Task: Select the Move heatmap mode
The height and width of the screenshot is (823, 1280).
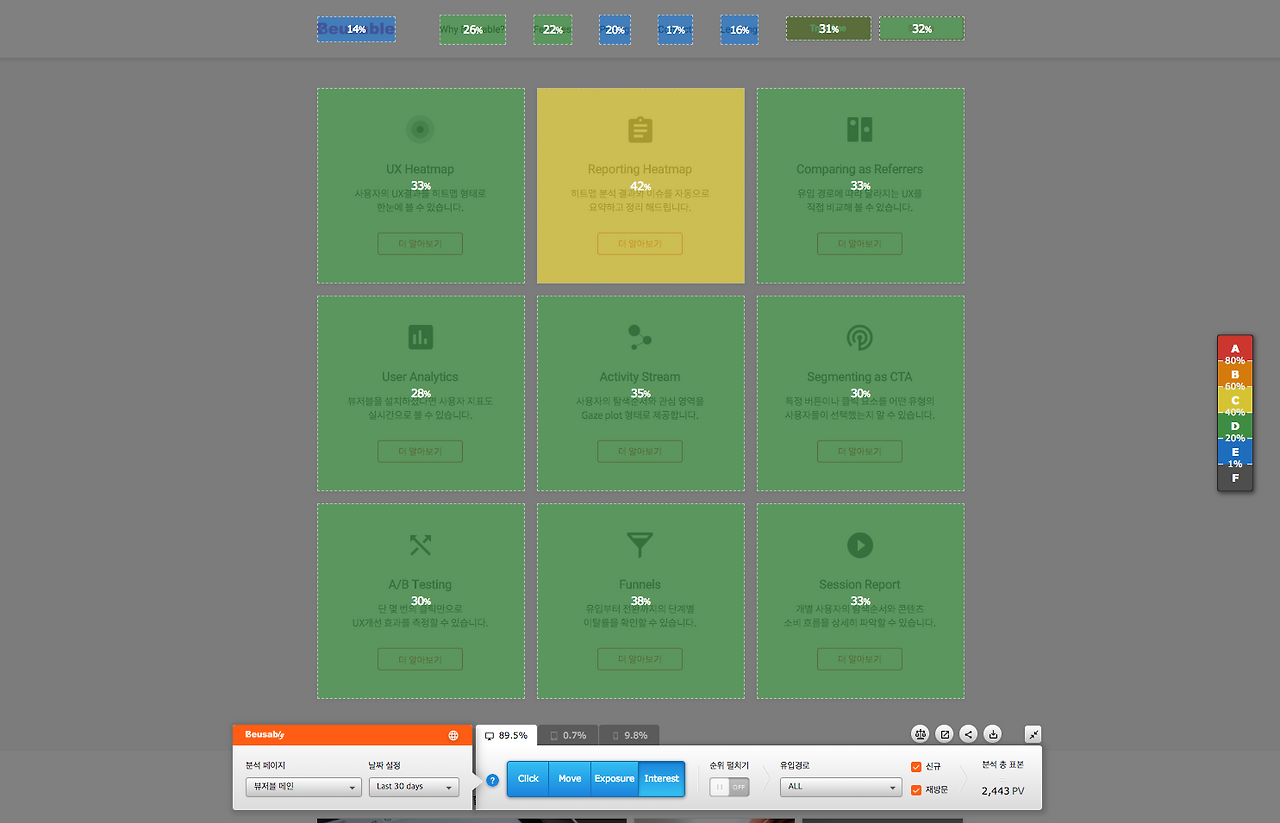Action: 570,779
